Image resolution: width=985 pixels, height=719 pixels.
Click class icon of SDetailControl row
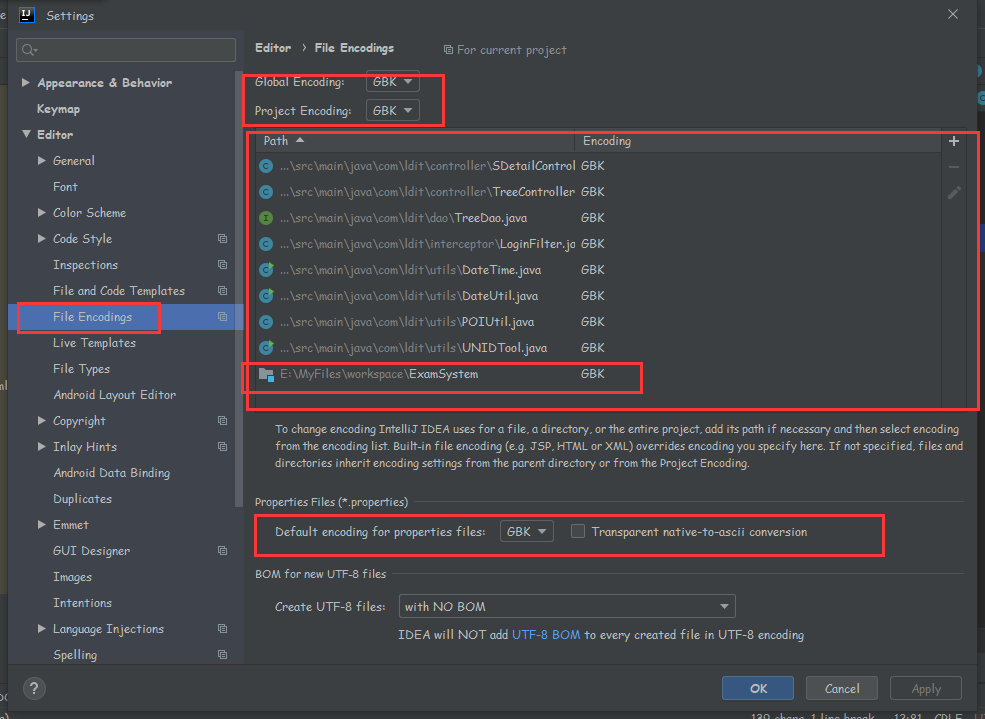pyautogui.click(x=266, y=166)
